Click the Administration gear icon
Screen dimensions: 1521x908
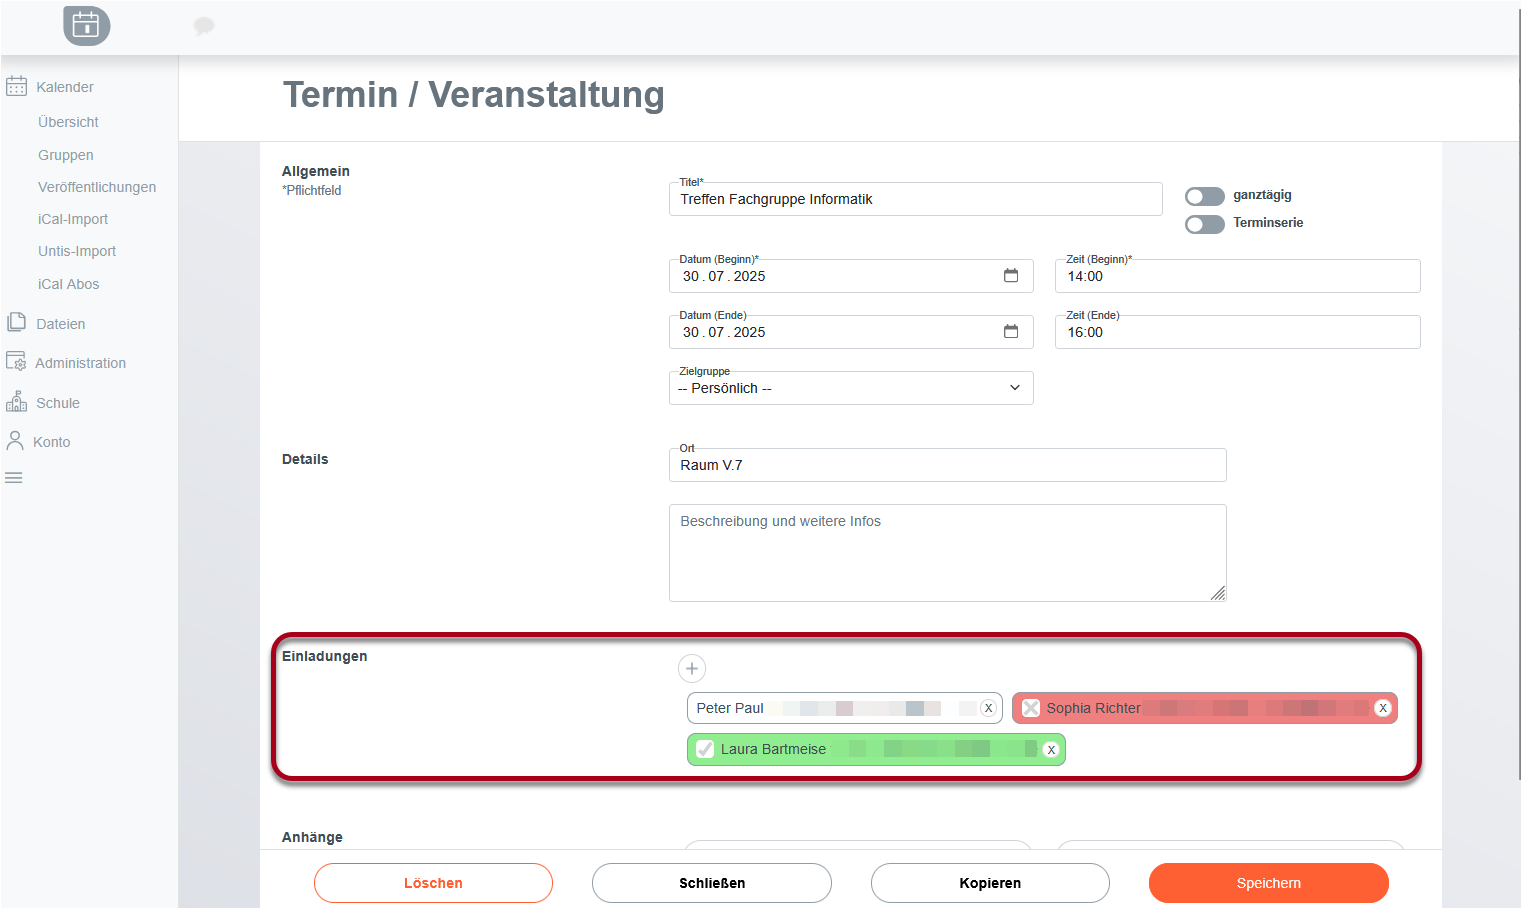tap(16, 362)
